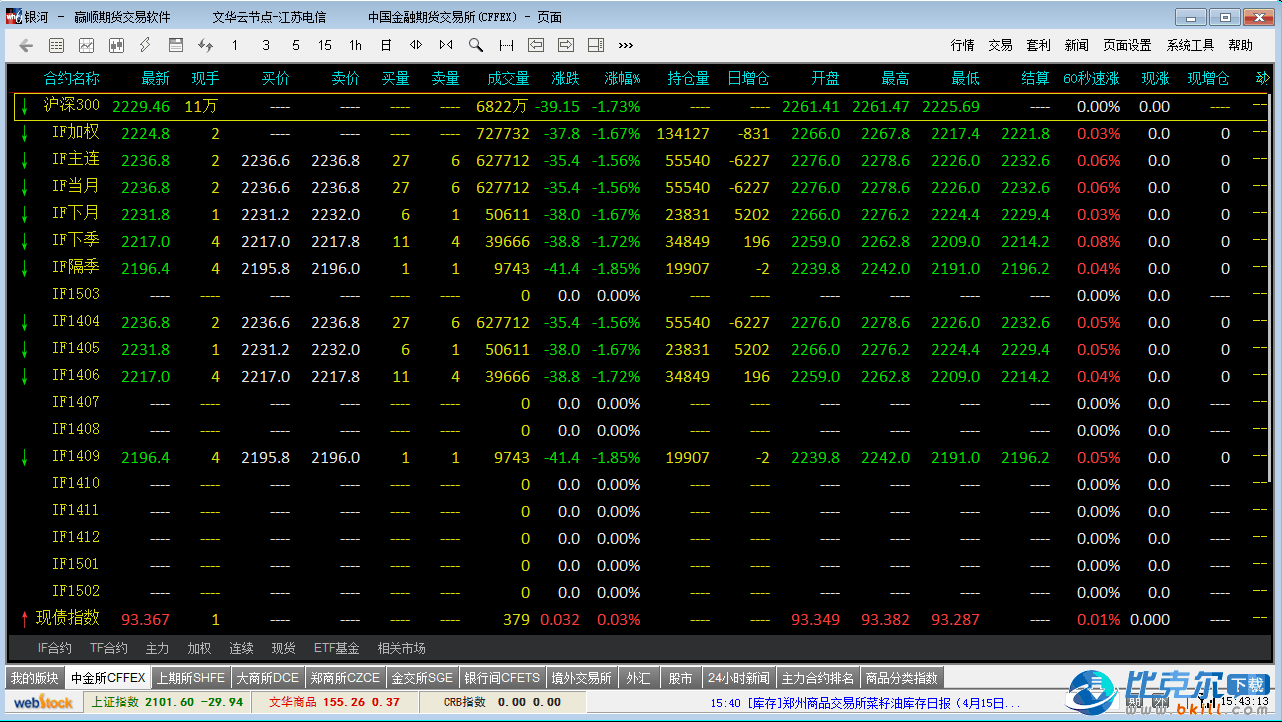1282x722 pixels.
Task: Sort by the 持仓量 column header
Action: [689, 78]
